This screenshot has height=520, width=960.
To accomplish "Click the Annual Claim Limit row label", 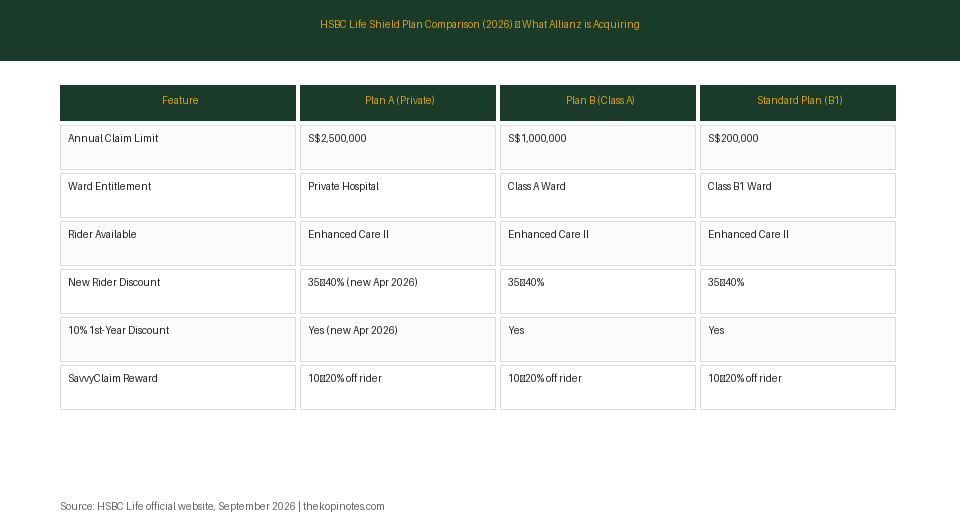I will pyautogui.click(x=178, y=148).
